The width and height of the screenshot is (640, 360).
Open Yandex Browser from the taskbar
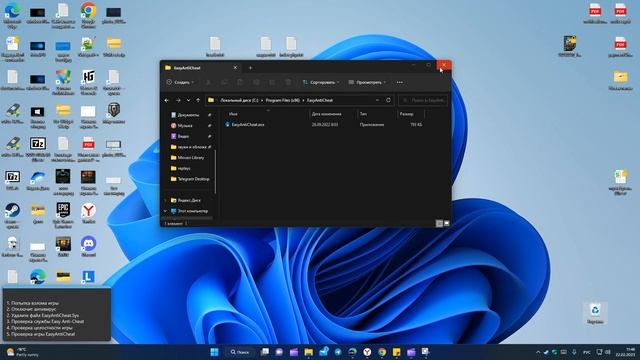pyautogui.click(x=367, y=352)
